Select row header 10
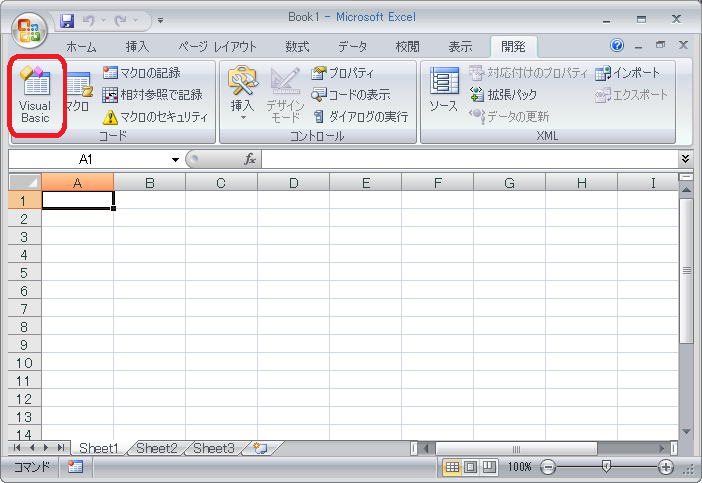The height and width of the screenshot is (483, 702). click(25, 363)
